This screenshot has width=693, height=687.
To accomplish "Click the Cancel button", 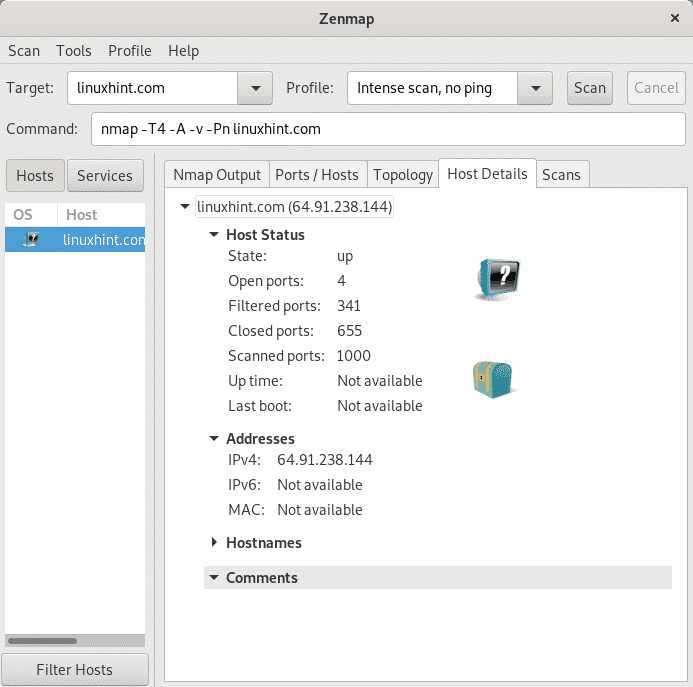I will coord(656,88).
